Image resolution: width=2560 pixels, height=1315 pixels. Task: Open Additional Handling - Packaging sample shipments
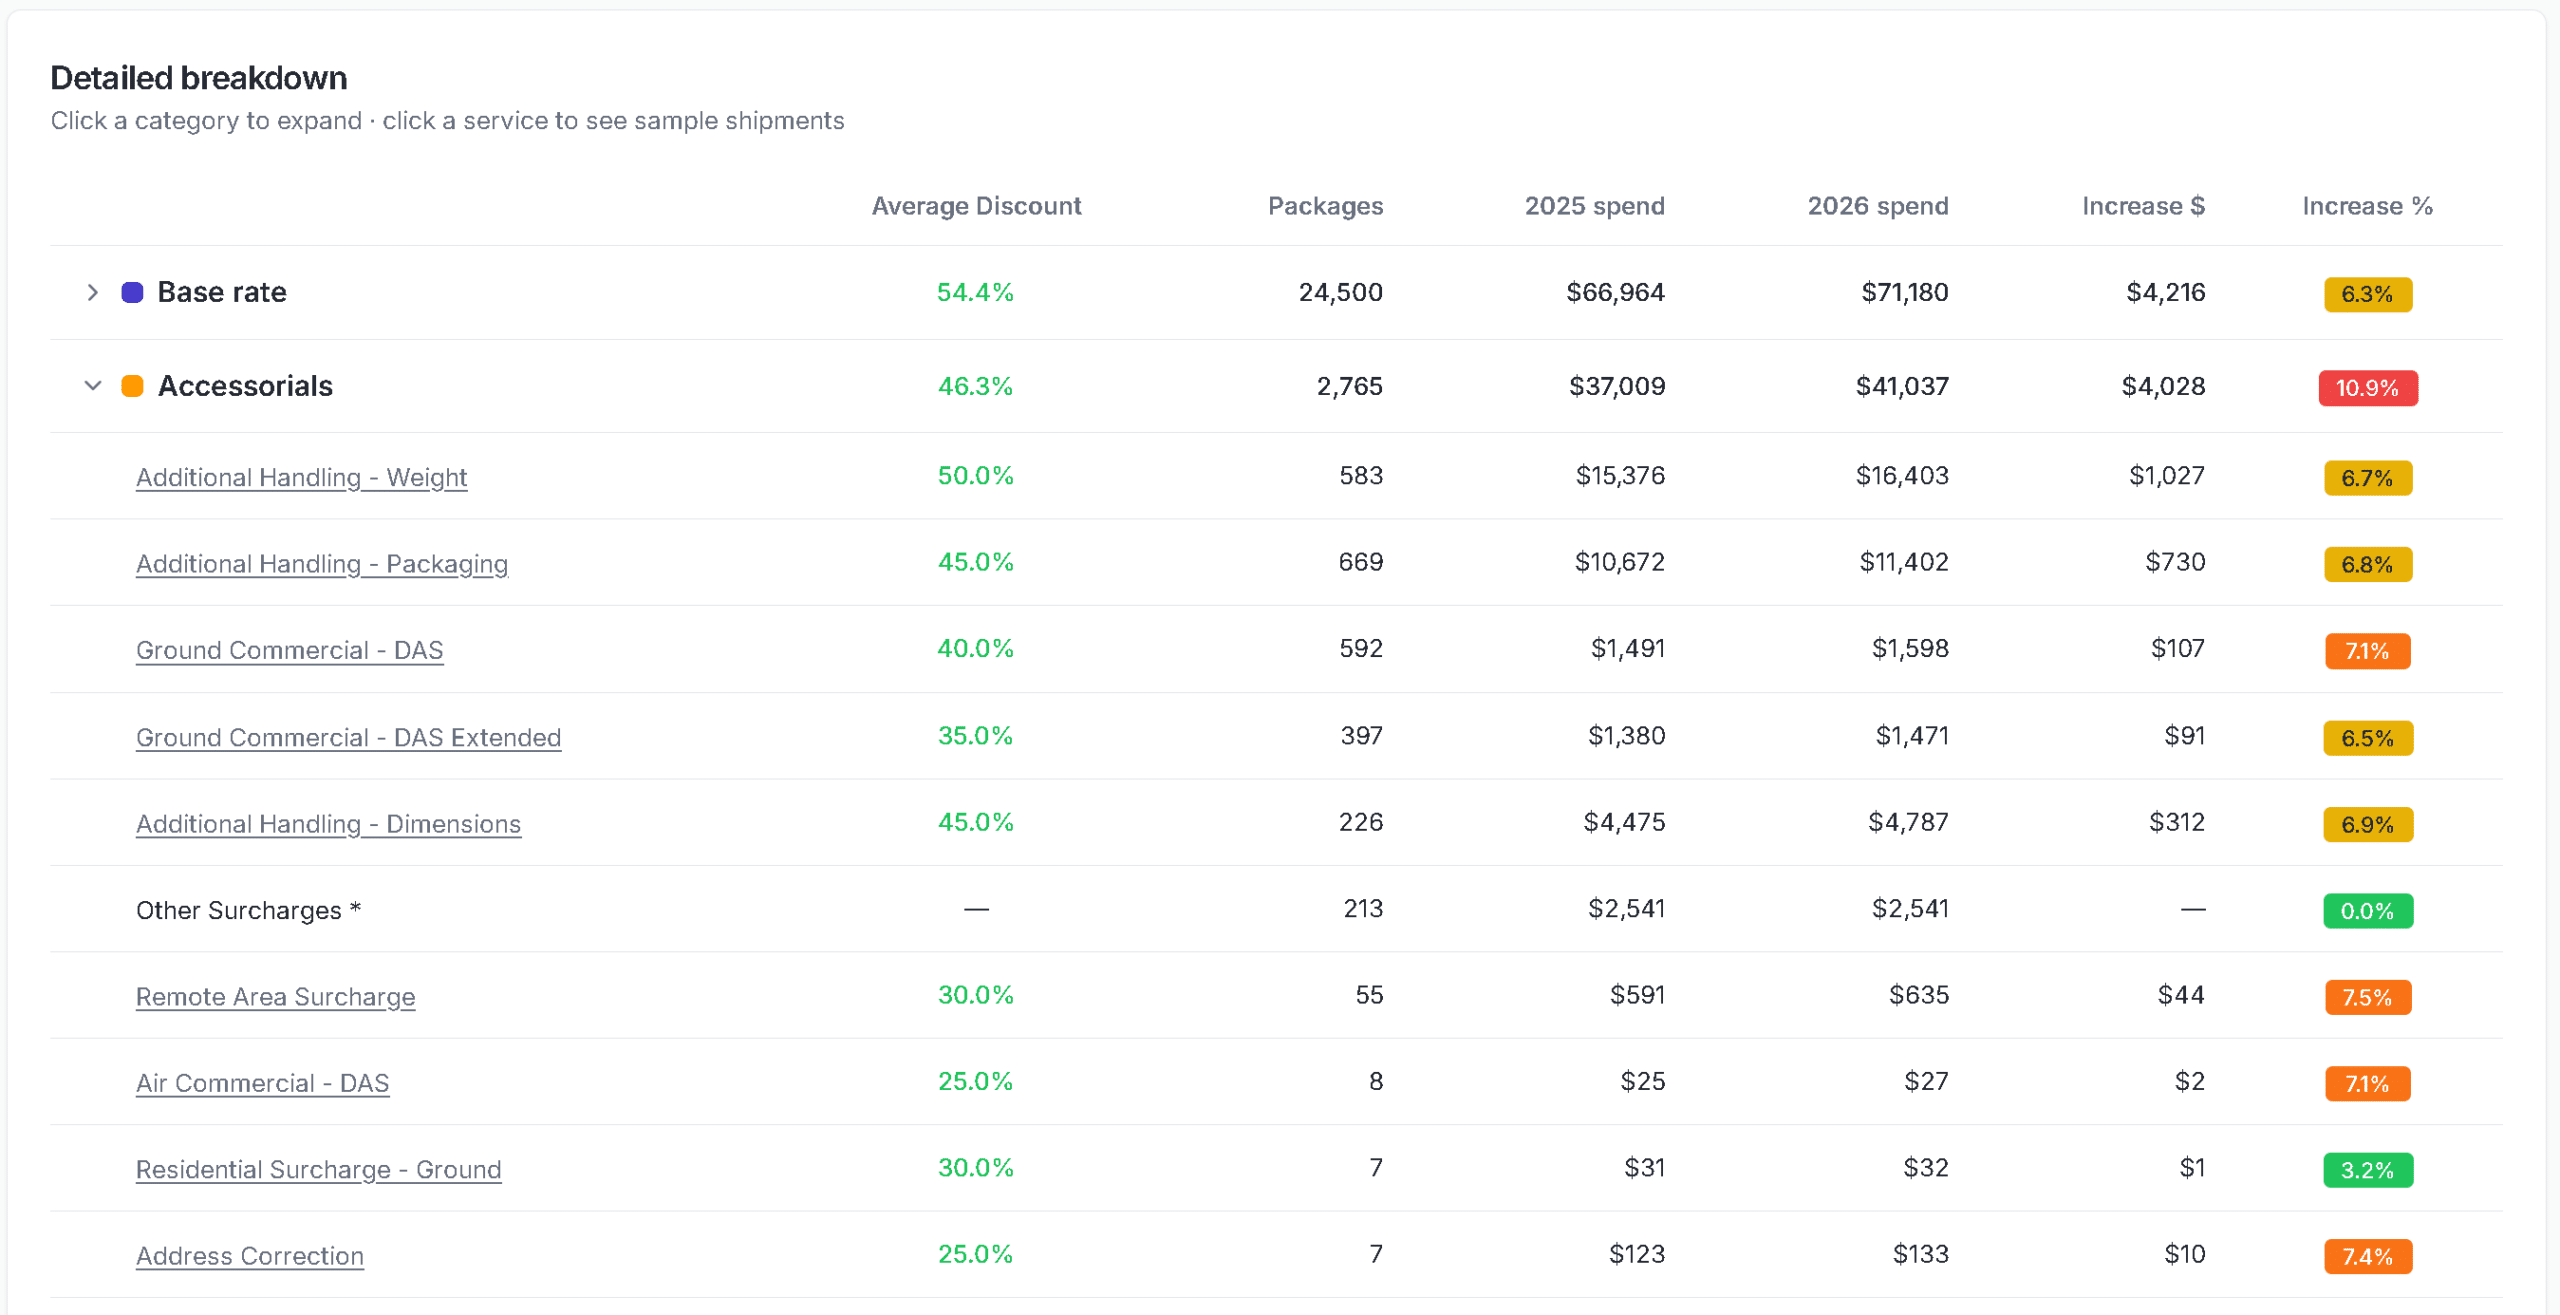(x=321, y=564)
